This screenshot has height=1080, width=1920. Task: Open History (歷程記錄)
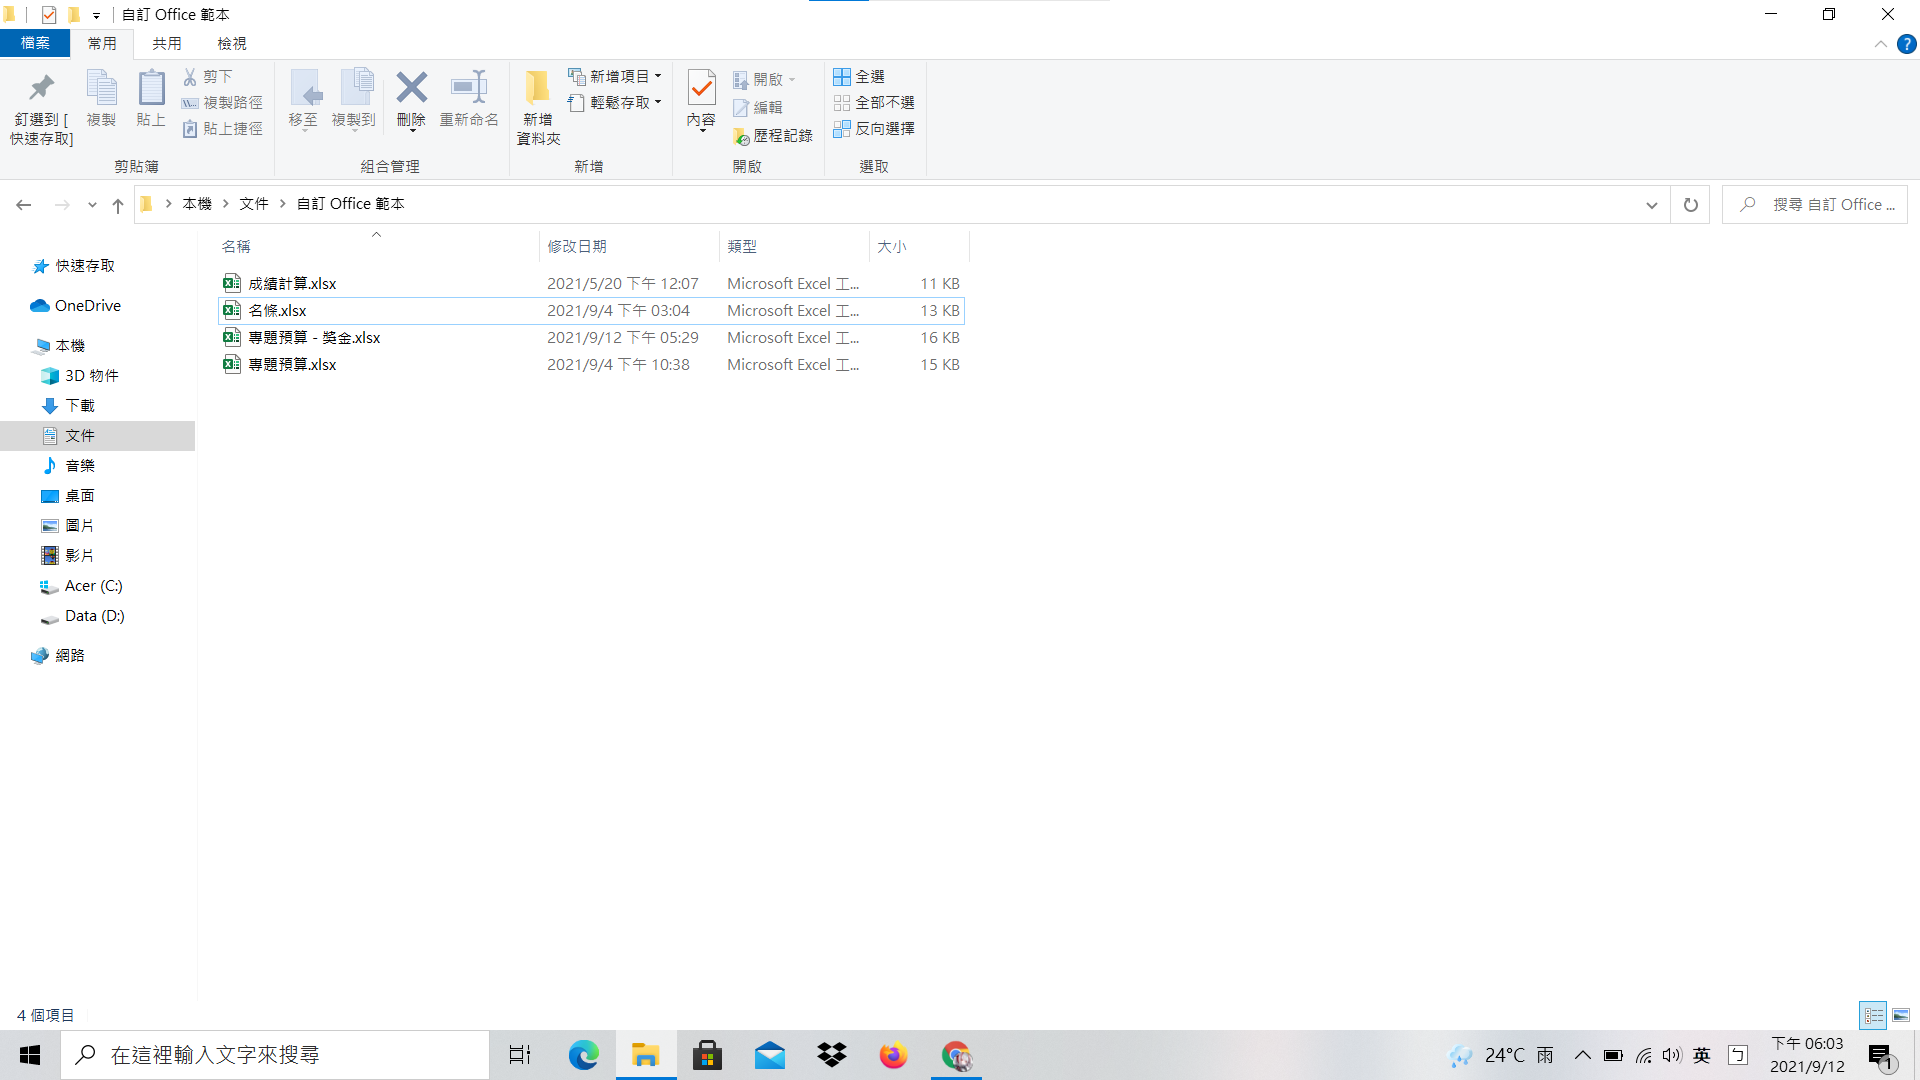(x=772, y=136)
